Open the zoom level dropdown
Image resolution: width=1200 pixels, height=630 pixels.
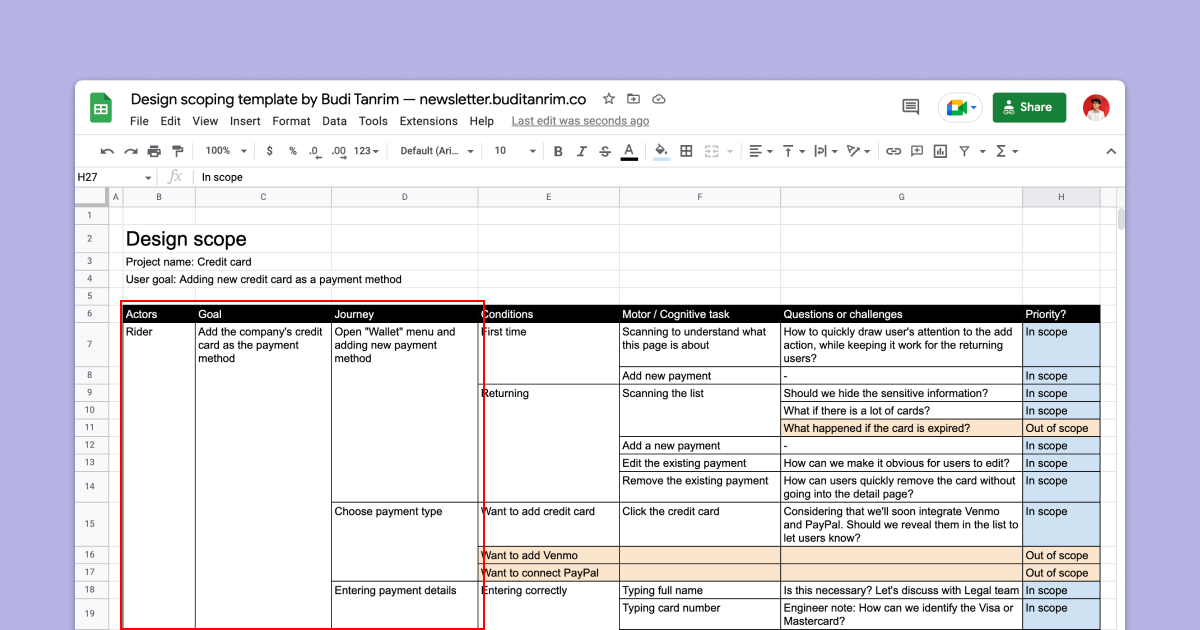point(224,150)
